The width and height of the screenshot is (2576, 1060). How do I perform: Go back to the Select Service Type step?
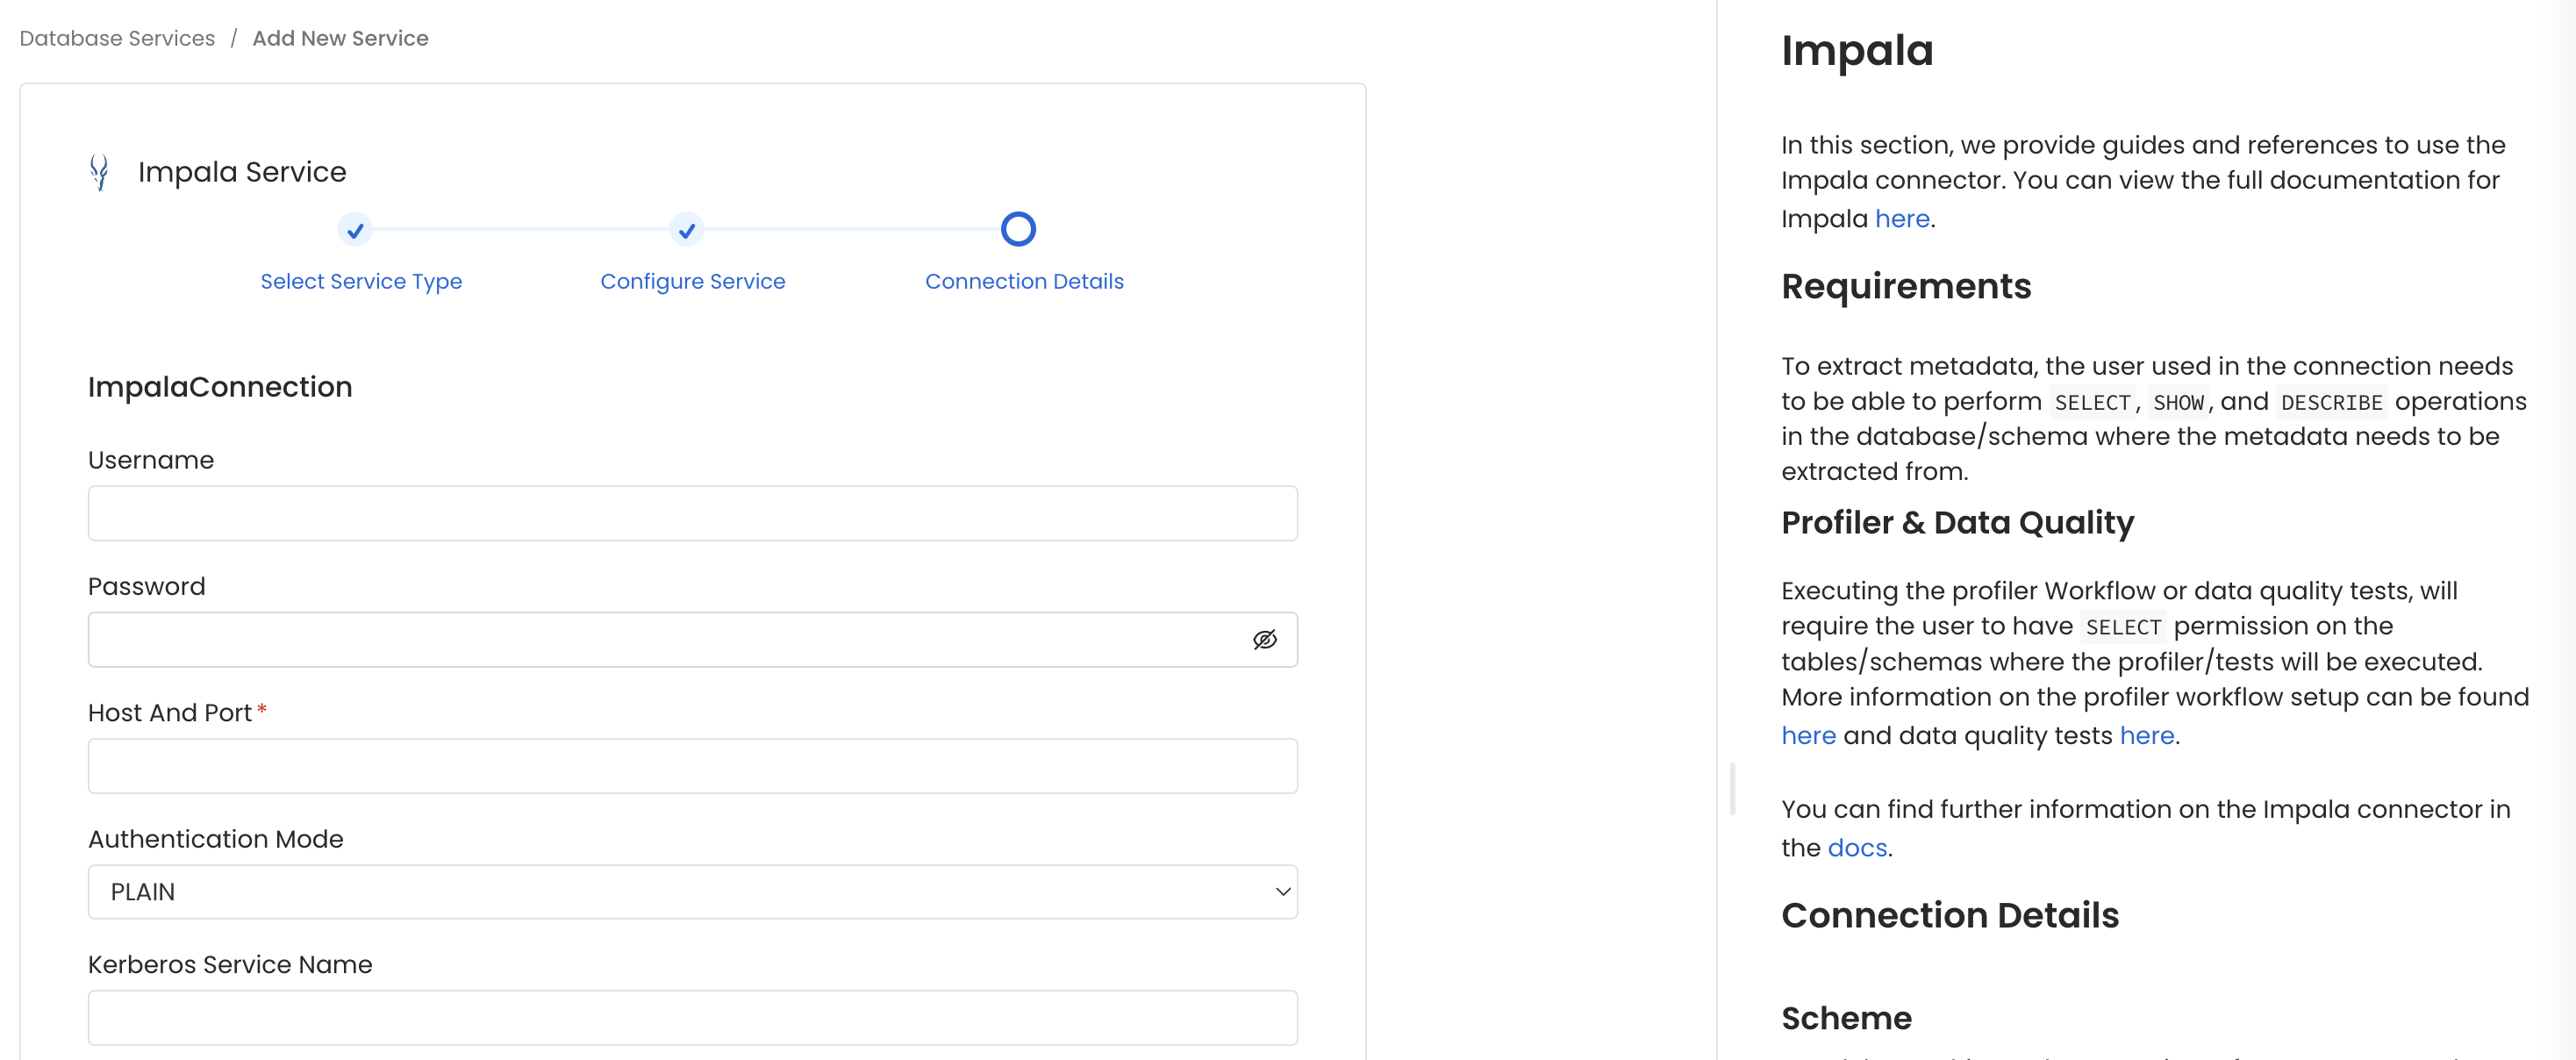[361, 281]
